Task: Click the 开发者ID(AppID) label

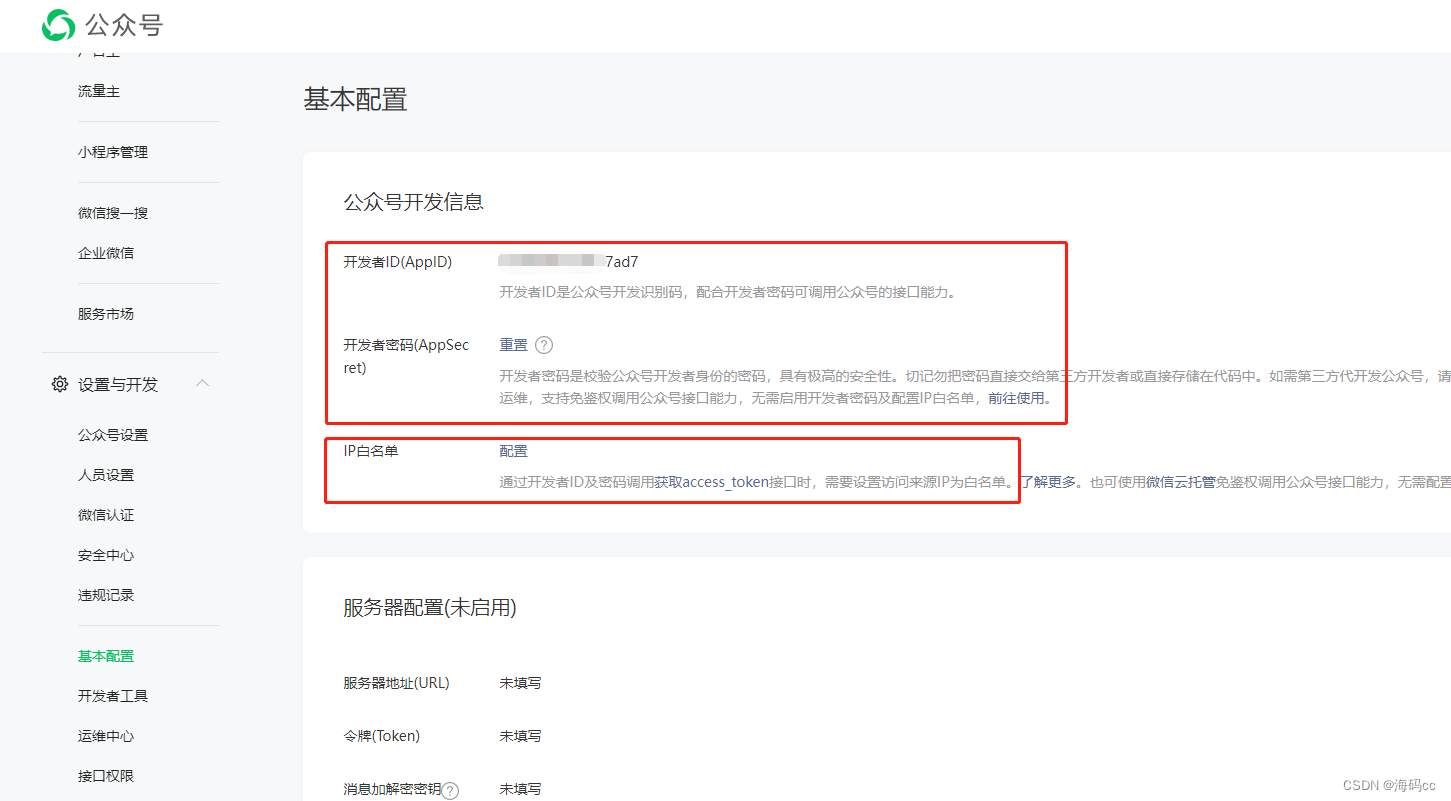Action: coord(398,262)
